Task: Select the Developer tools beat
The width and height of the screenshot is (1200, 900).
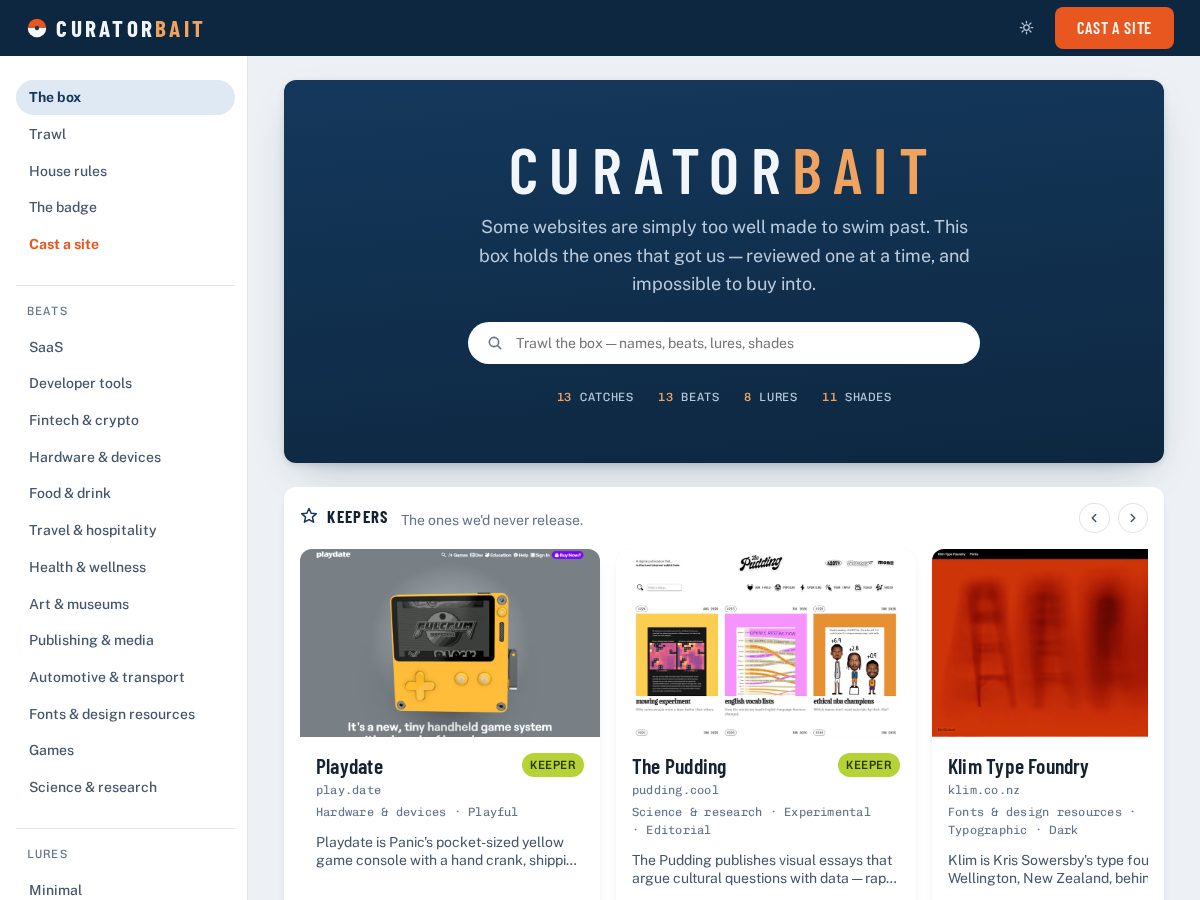Action: [125, 383]
